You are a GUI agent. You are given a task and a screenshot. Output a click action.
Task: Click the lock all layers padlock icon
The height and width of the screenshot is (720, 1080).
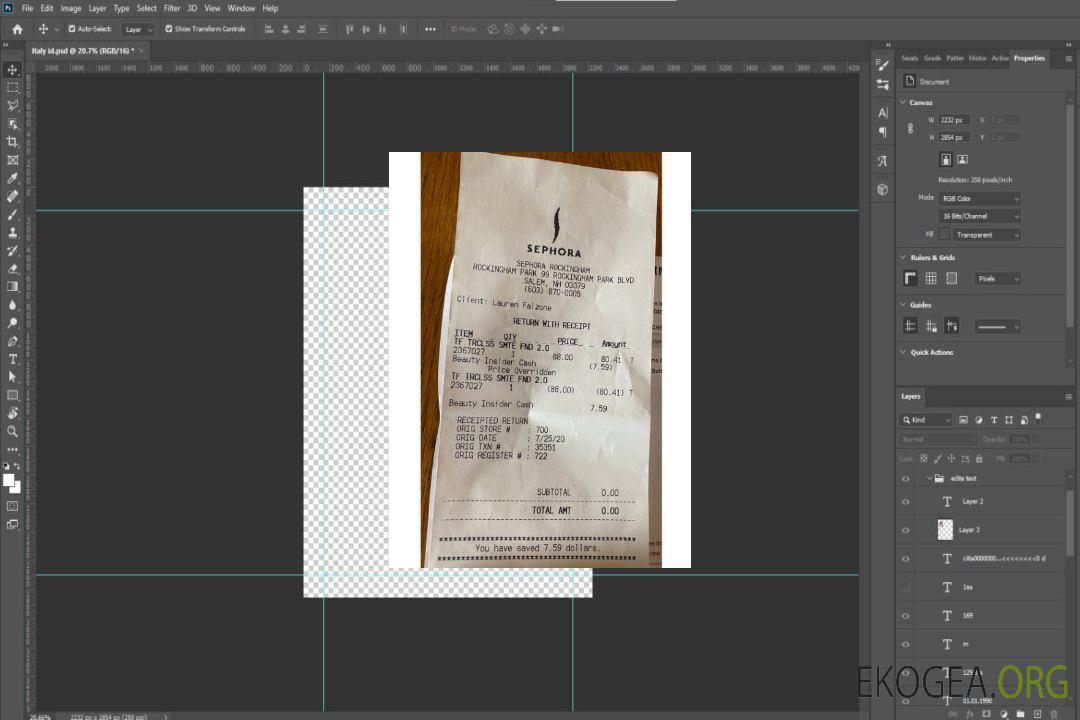pyautogui.click(x=979, y=459)
